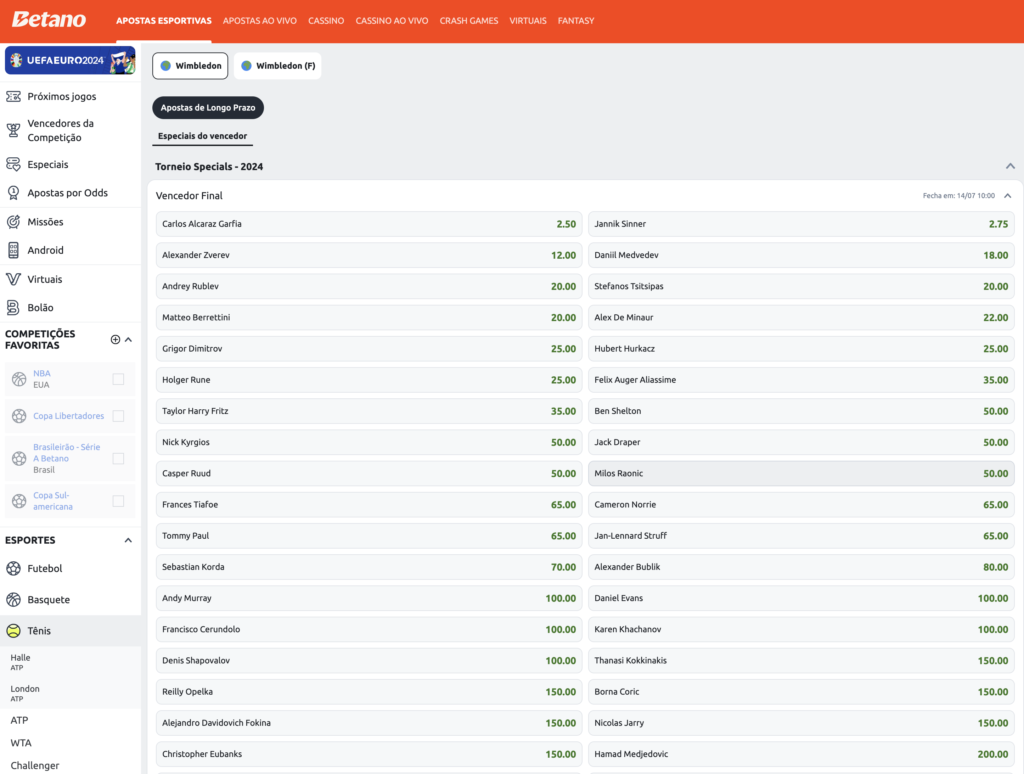
Task: Click the Vencedores da Competição trophy icon
Action: point(13,131)
